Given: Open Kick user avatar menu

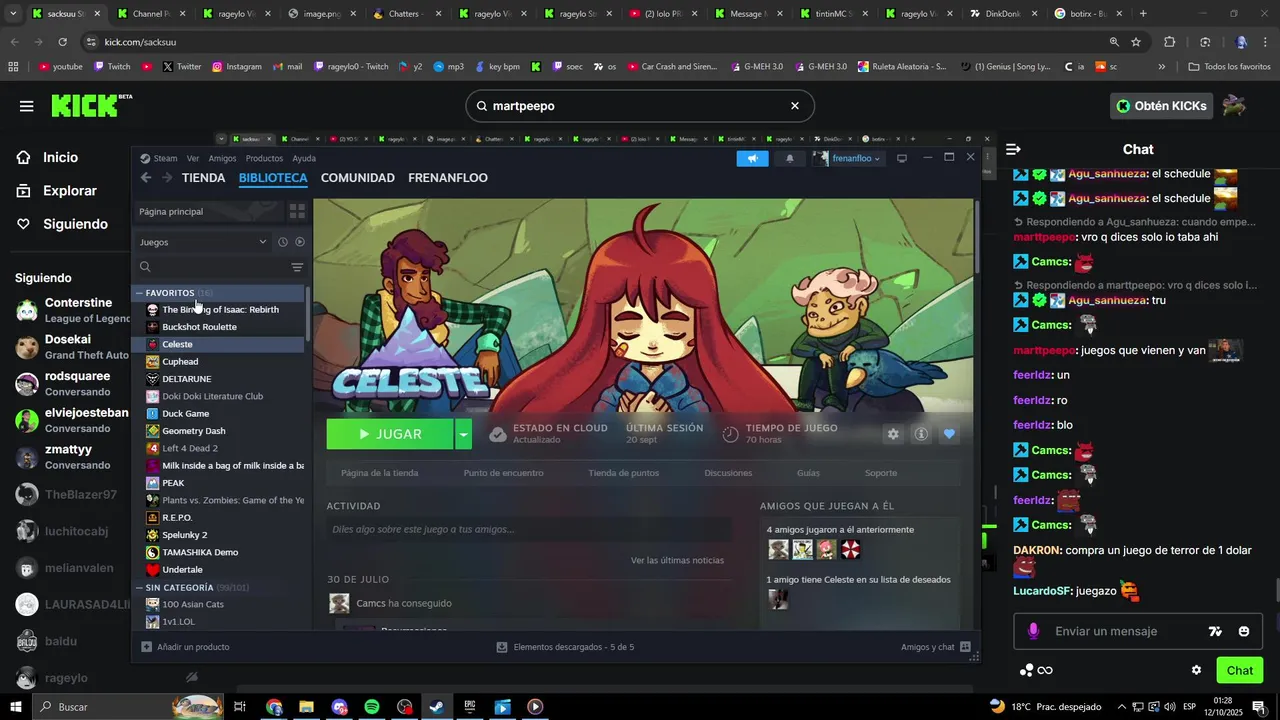Looking at the screenshot, I should click(x=1234, y=106).
